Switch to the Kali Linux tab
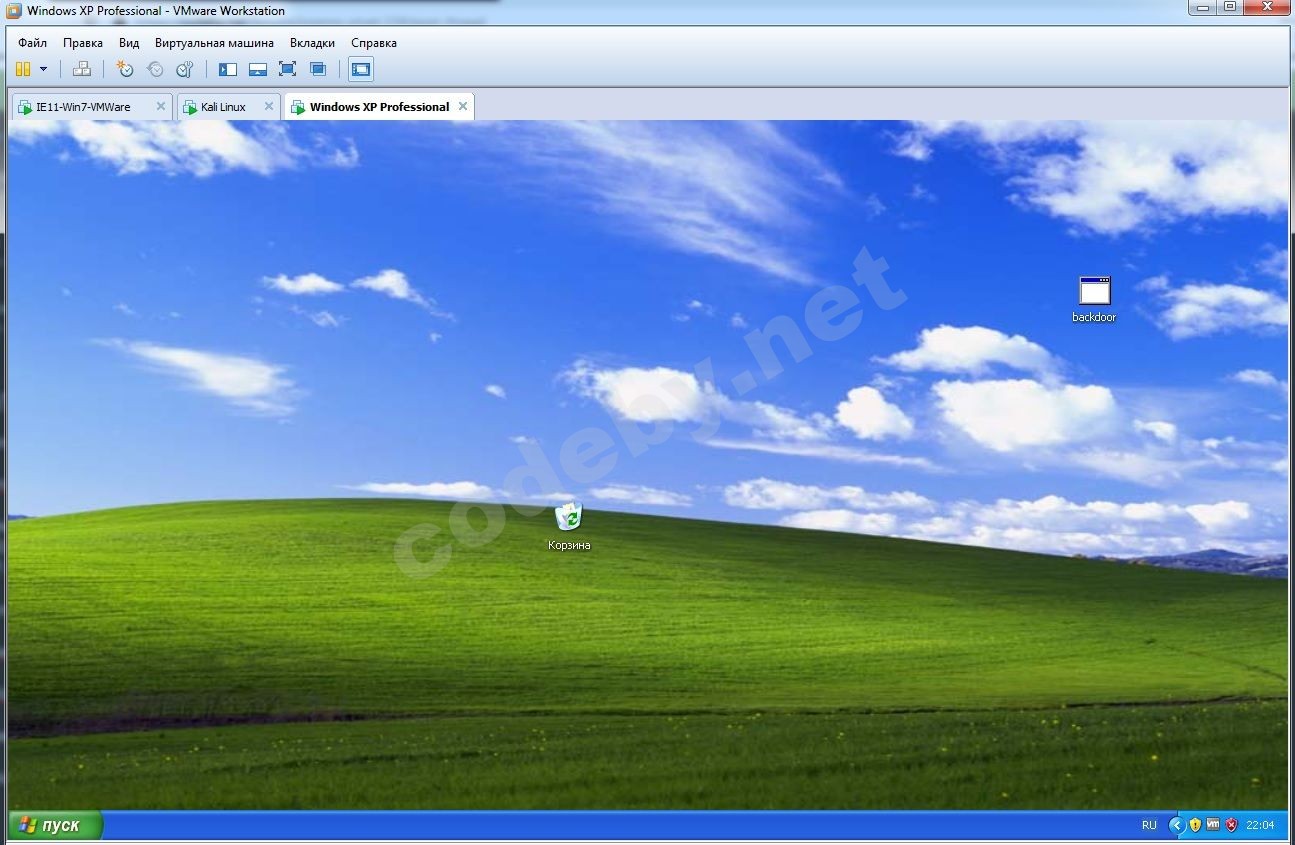The height and width of the screenshot is (845, 1295). 229,107
